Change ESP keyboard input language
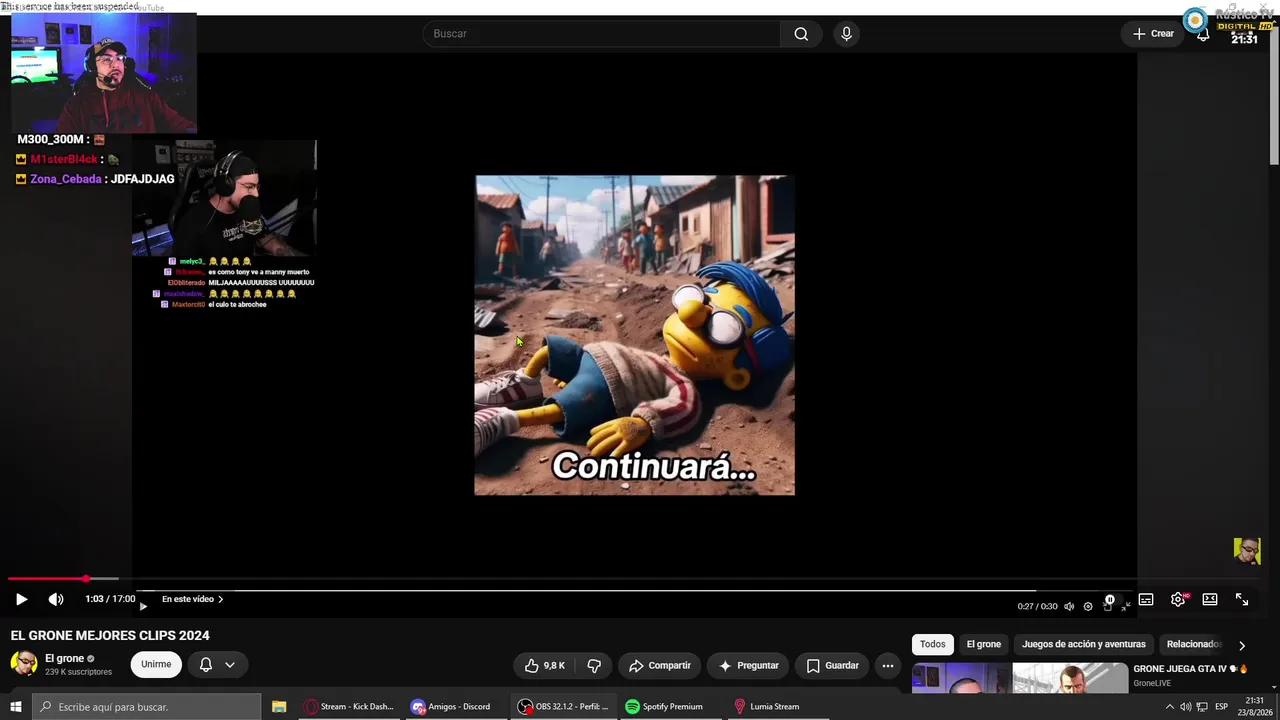 (1221, 707)
